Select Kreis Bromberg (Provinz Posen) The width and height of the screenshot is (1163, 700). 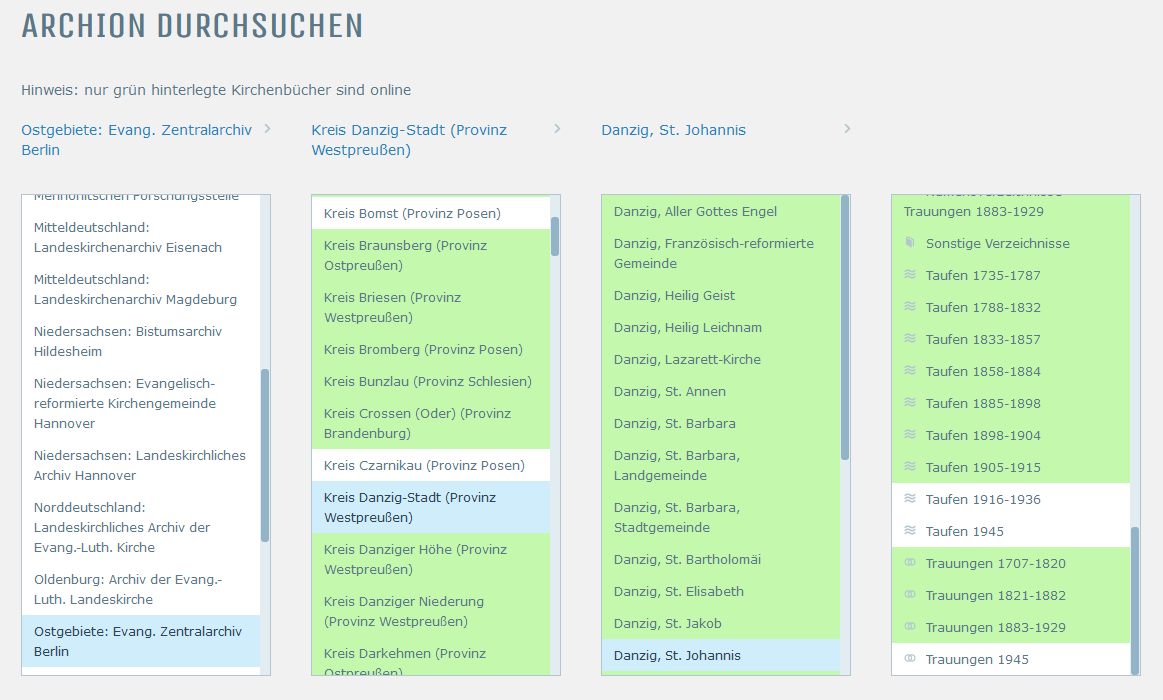tap(423, 349)
